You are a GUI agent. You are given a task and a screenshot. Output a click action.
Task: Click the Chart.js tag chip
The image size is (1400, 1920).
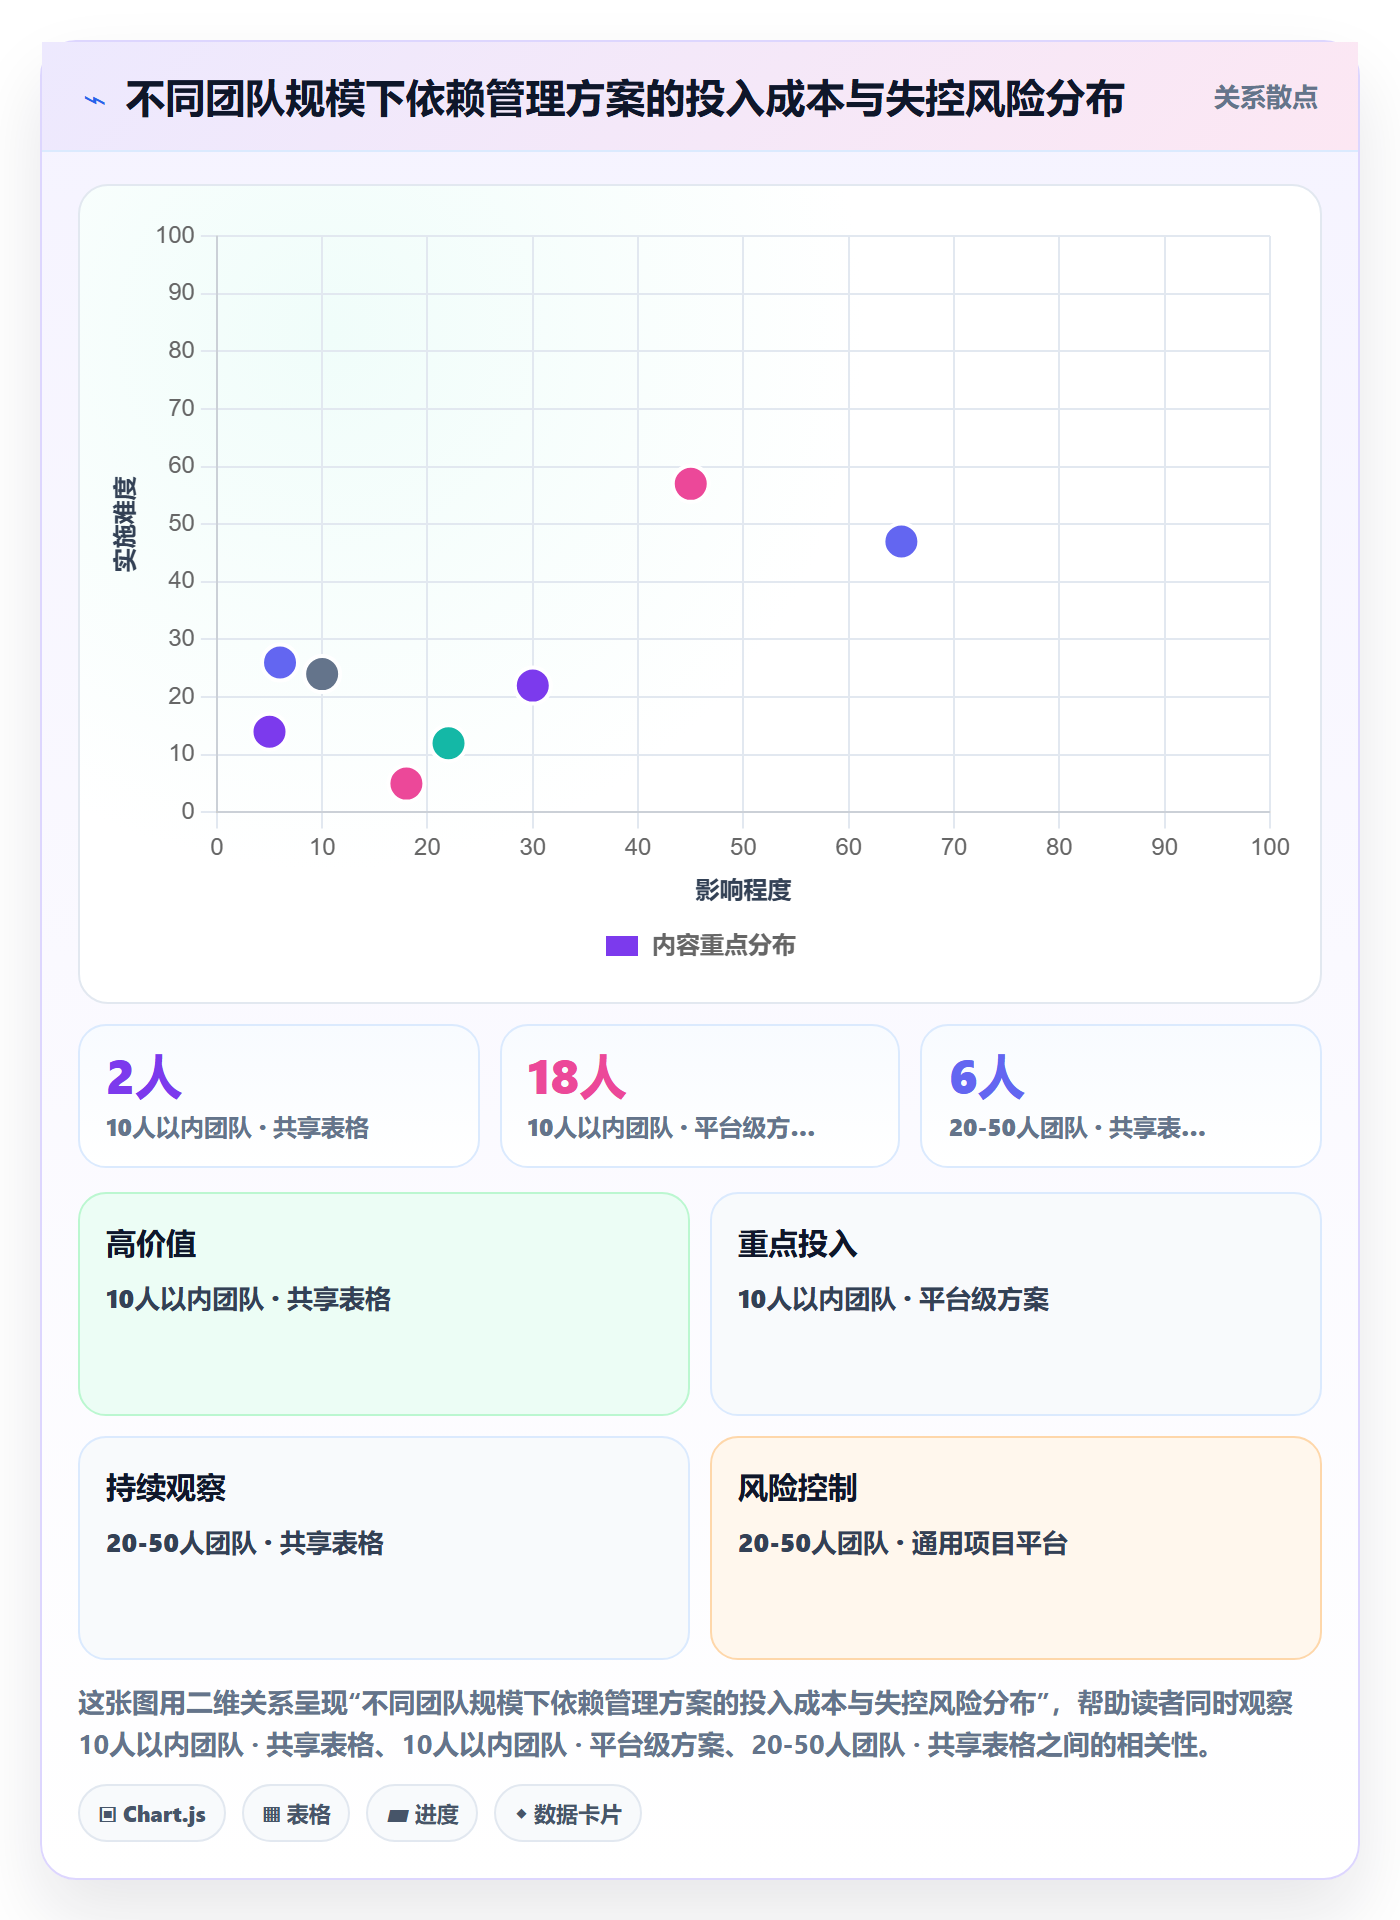pyautogui.click(x=152, y=1814)
